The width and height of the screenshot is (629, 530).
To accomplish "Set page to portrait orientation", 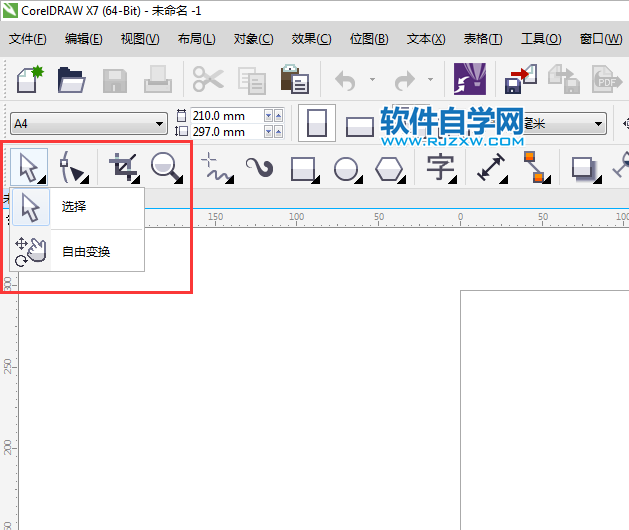I will [317, 123].
